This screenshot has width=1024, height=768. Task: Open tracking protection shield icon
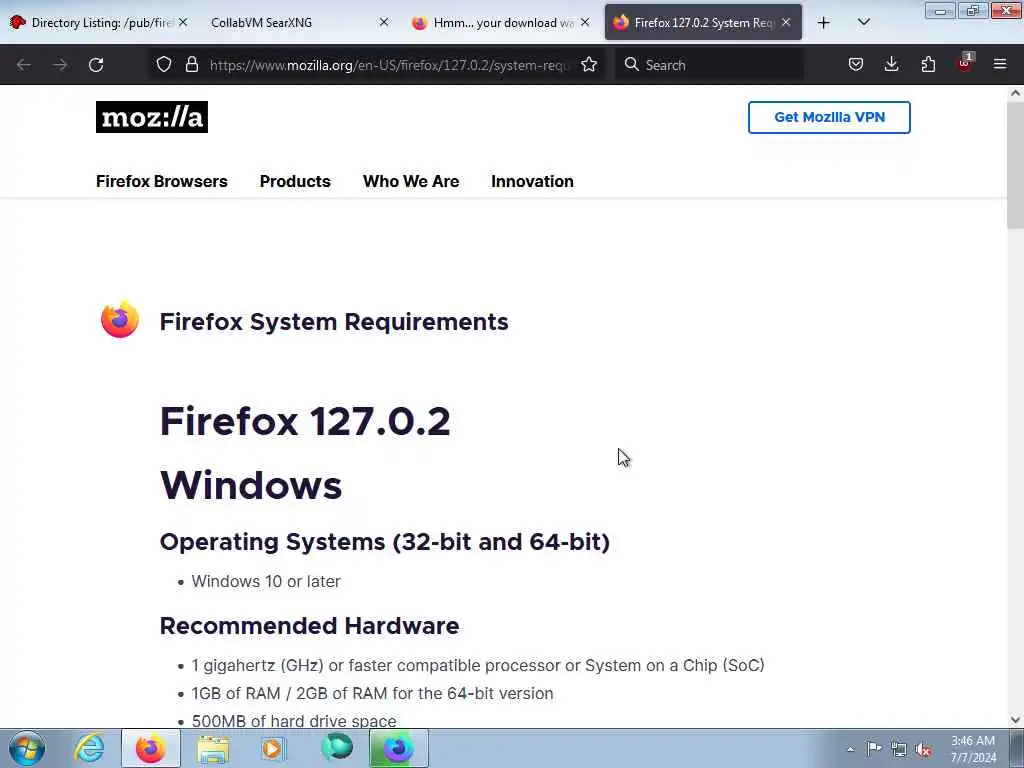tap(164, 65)
